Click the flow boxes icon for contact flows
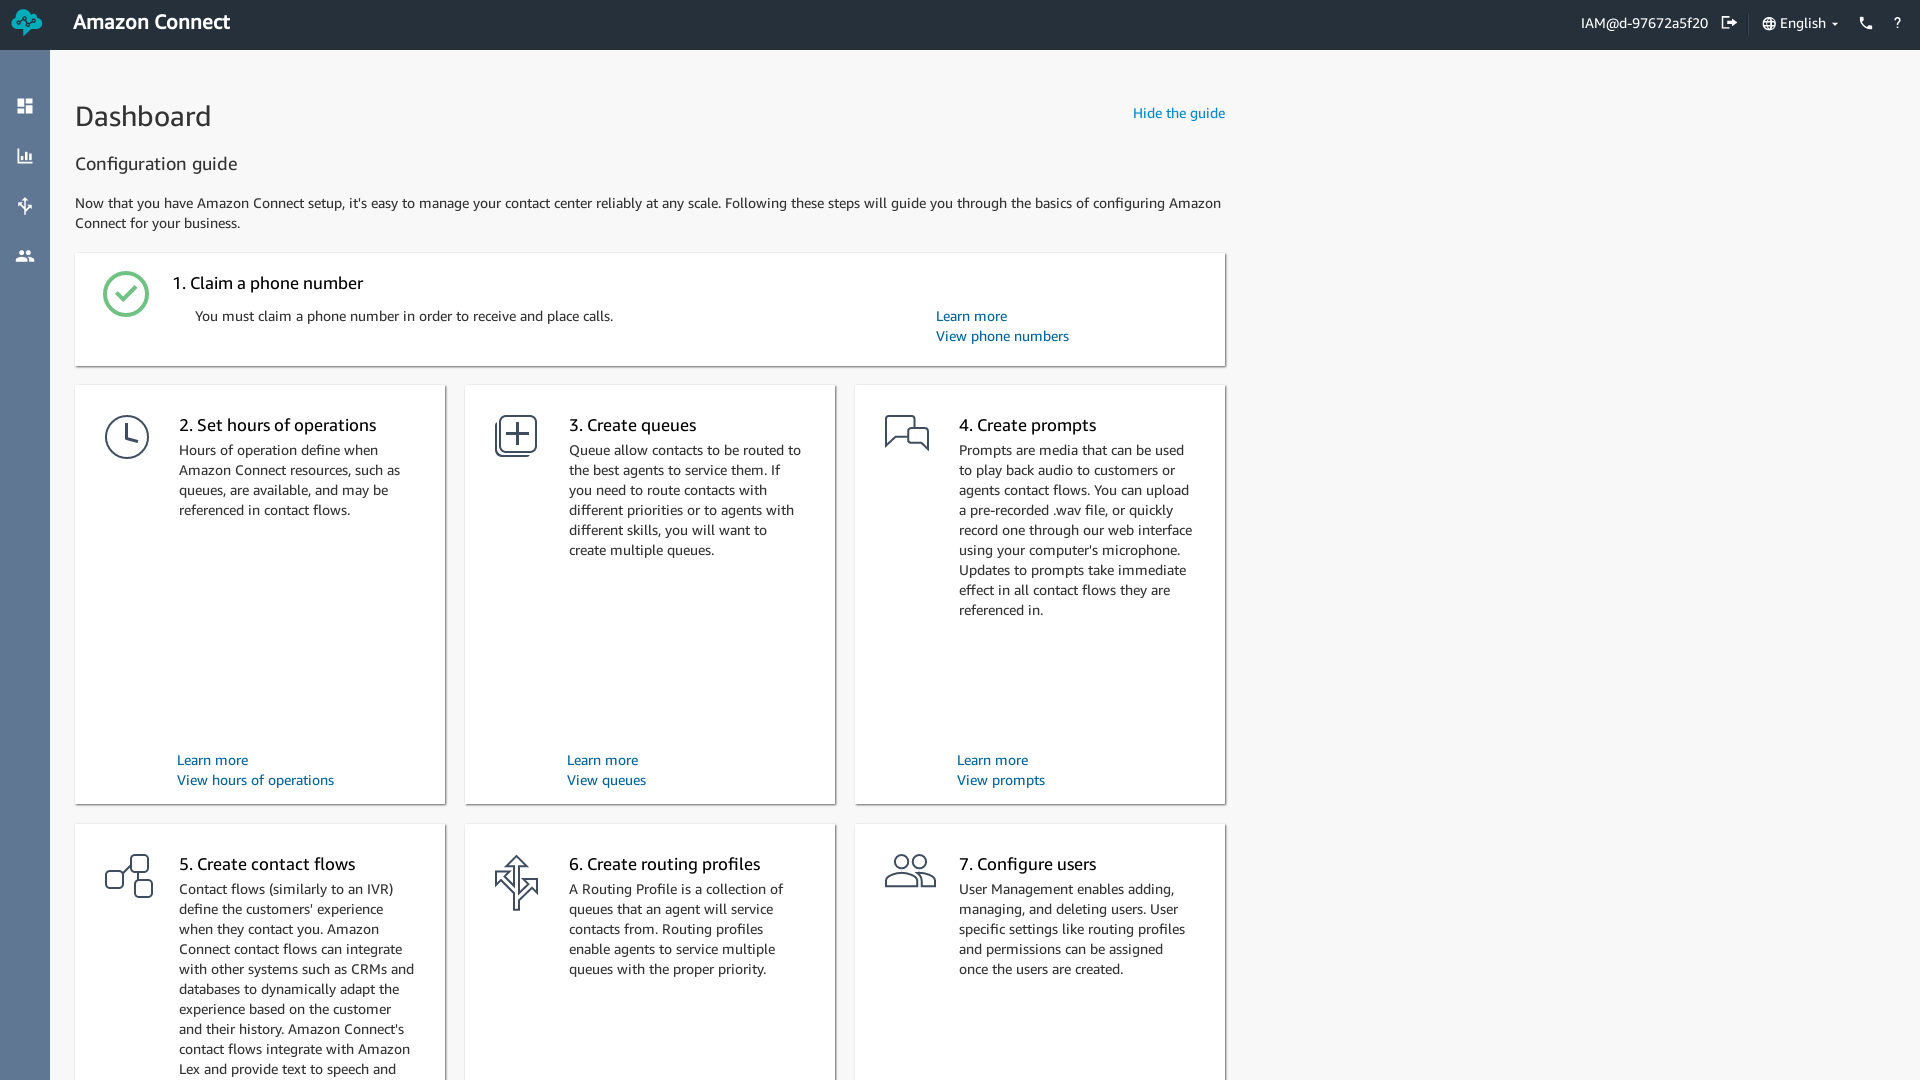The width and height of the screenshot is (1920, 1080). click(129, 876)
